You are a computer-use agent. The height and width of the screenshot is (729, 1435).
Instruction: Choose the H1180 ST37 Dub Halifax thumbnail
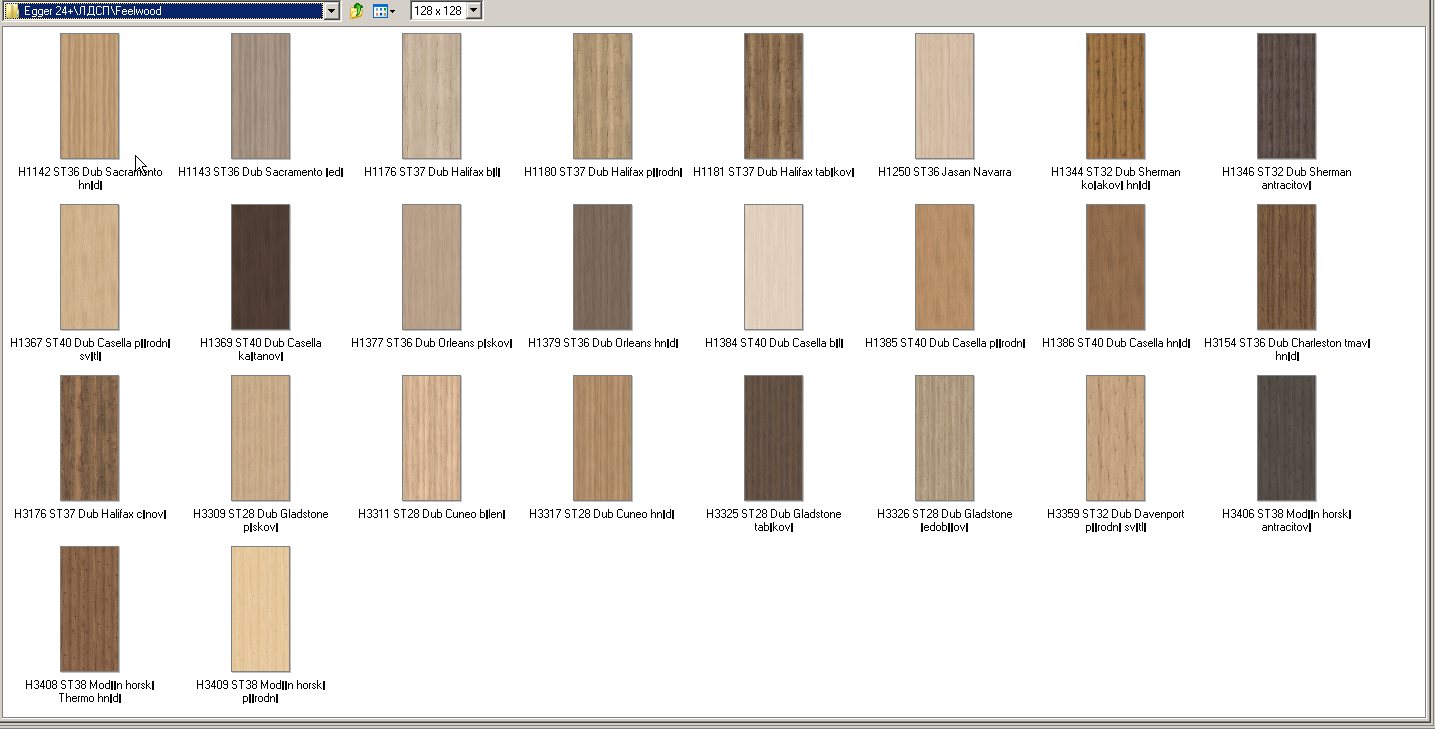pos(603,96)
